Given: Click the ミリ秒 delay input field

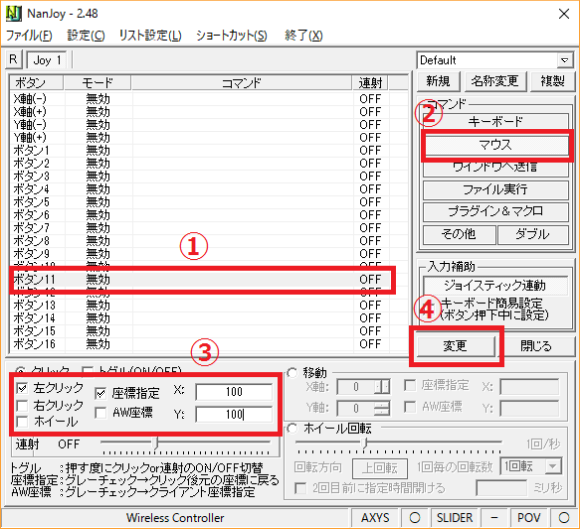Looking at the screenshot, I should click(x=502, y=488).
